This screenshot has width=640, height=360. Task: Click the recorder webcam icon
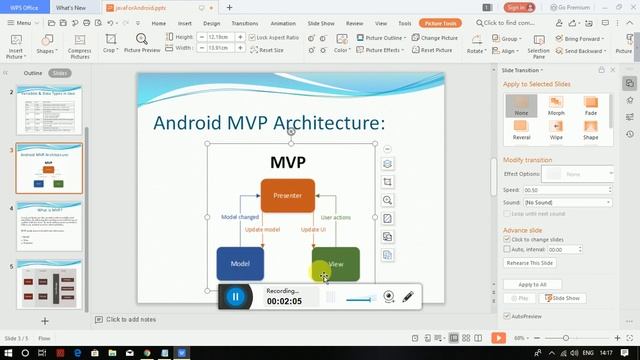389,296
